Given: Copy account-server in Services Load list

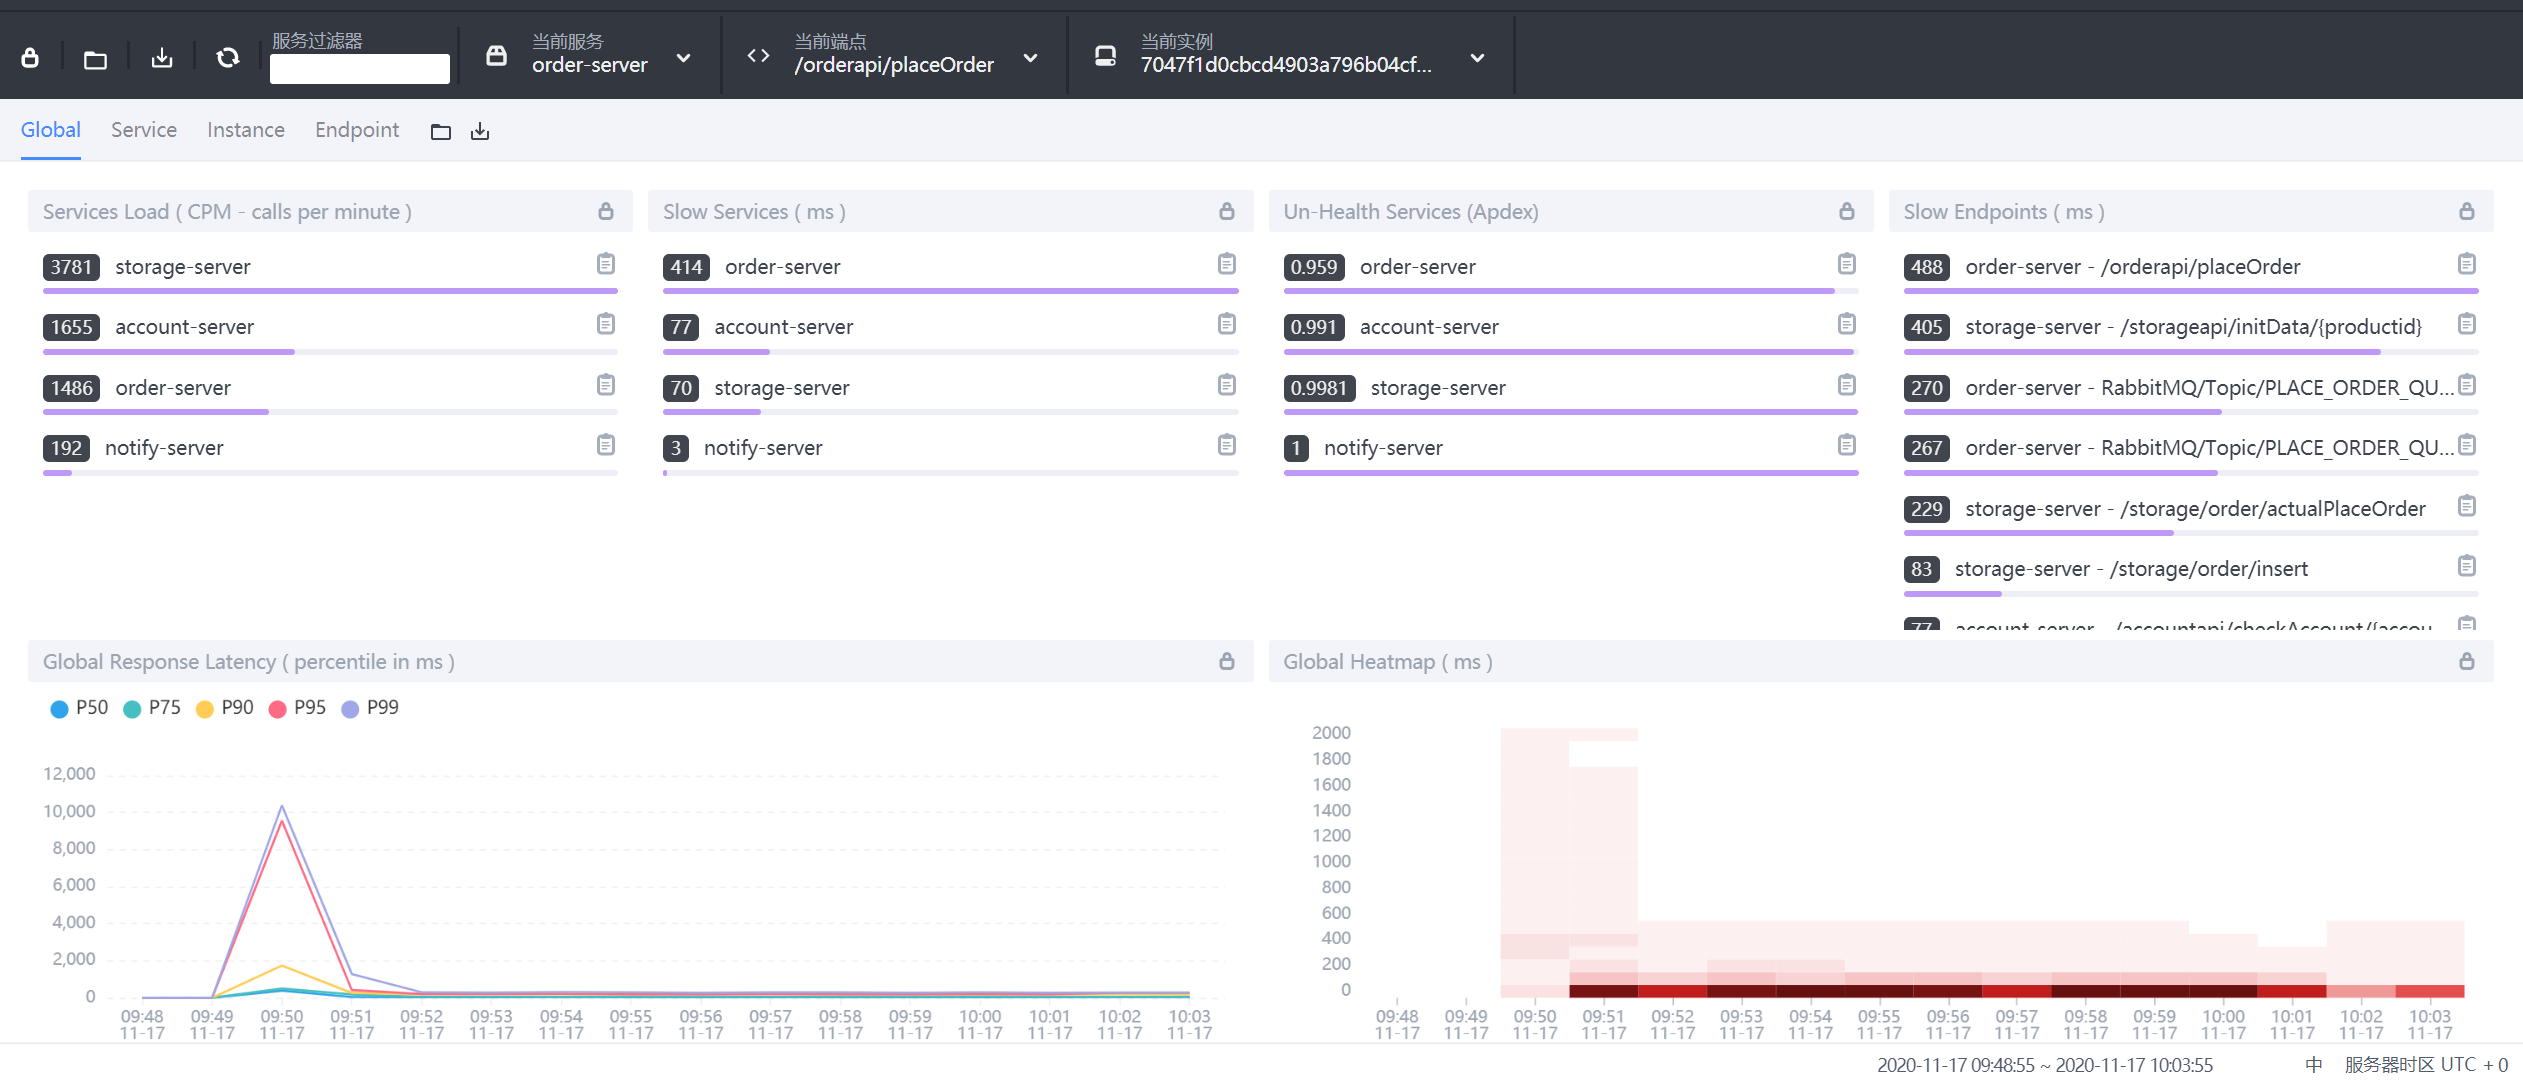Looking at the screenshot, I should click(606, 324).
